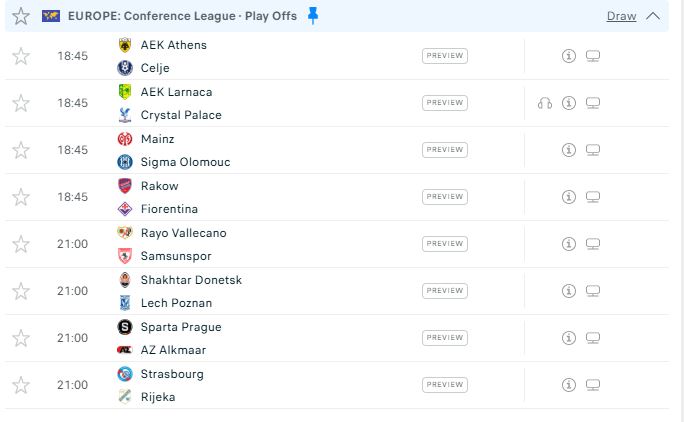Open the EUROPE: Conference League title

click(x=151, y=16)
